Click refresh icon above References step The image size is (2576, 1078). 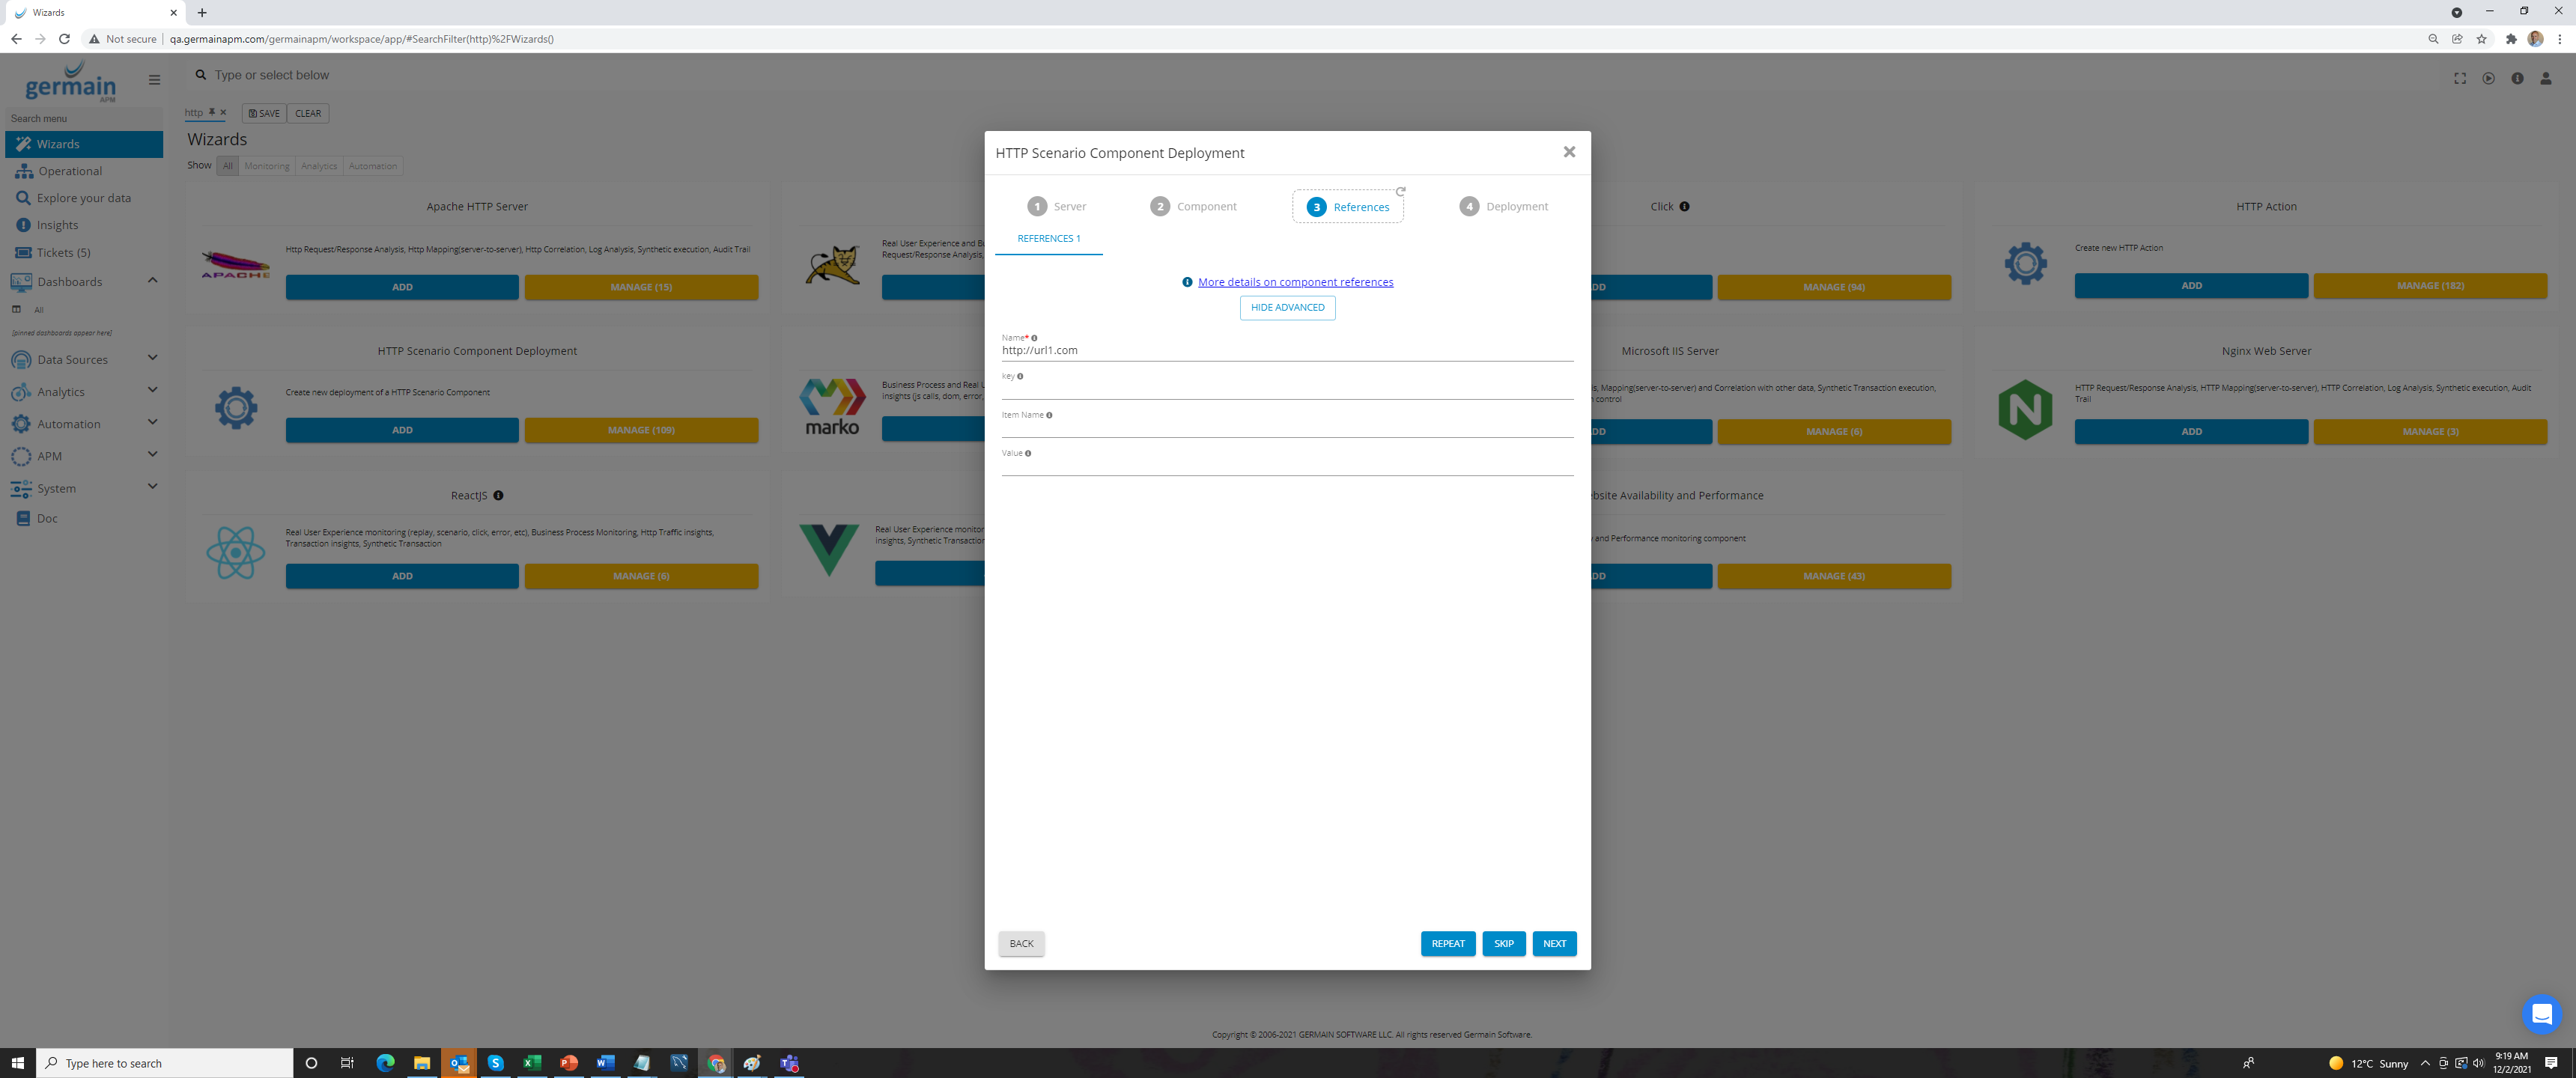pyautogui.click(x=1401, y=191)
